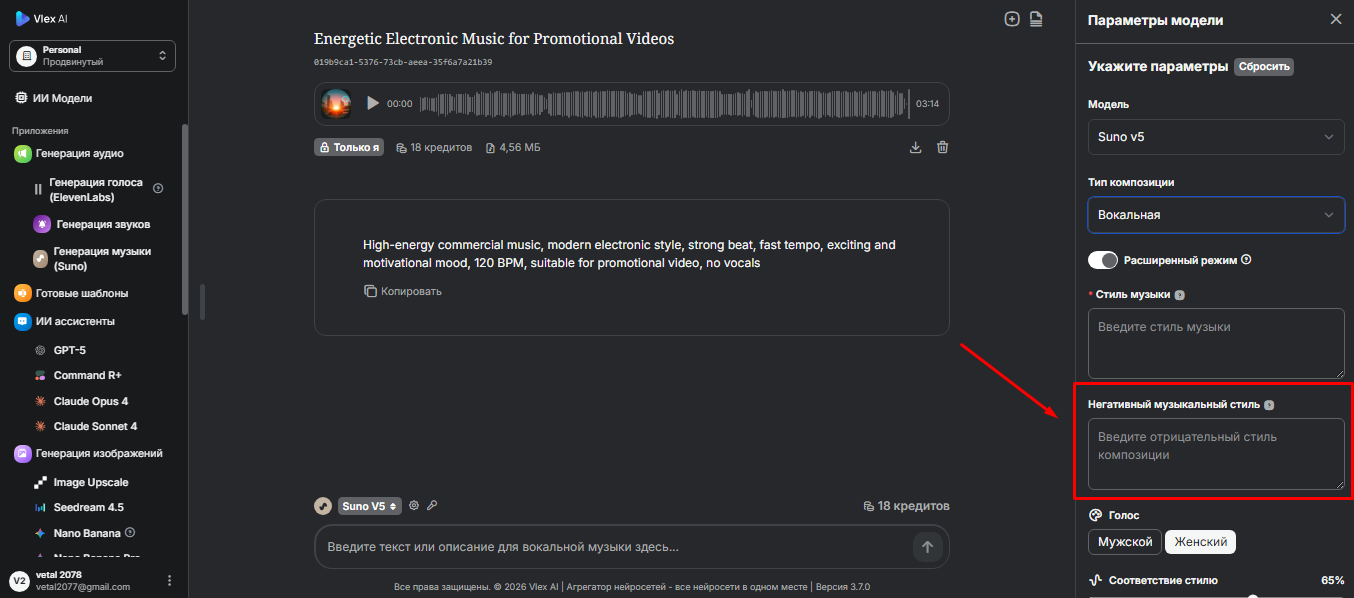The width and height of the screenshot is (1354, 598).
Task: Open the account three-dot menu
Action: 169,580
